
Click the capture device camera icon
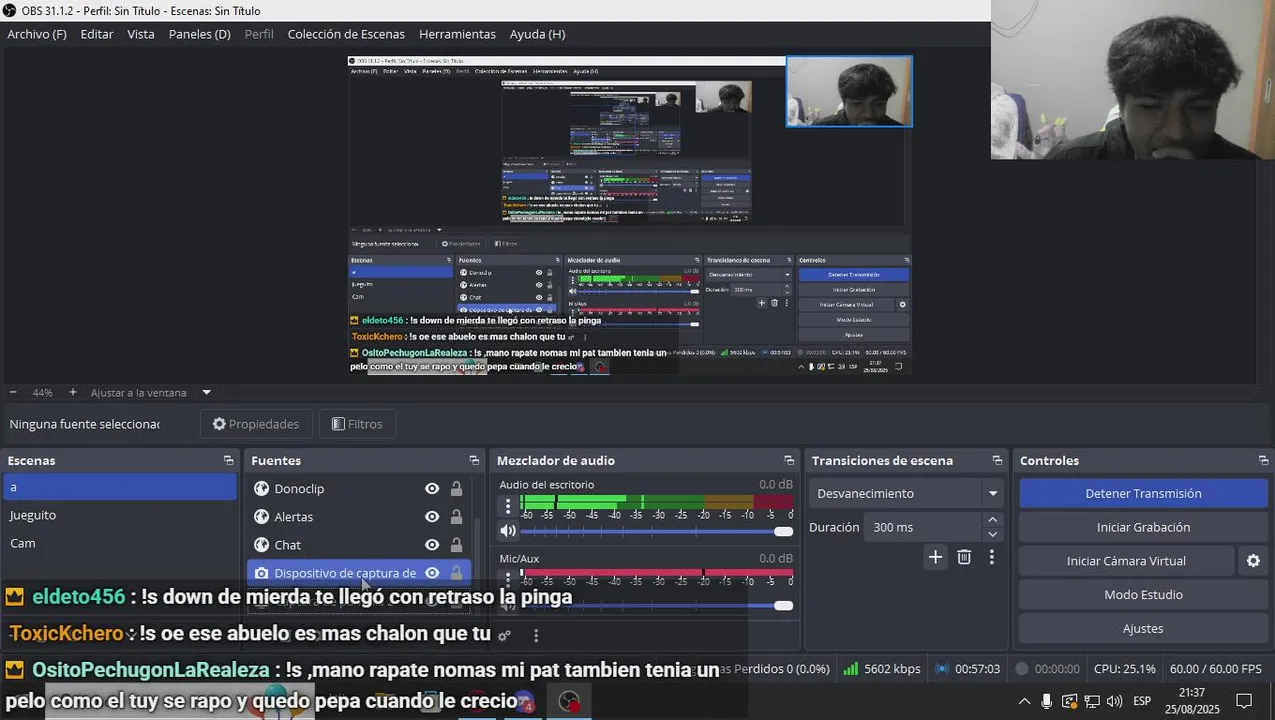[x=261, y=573]
